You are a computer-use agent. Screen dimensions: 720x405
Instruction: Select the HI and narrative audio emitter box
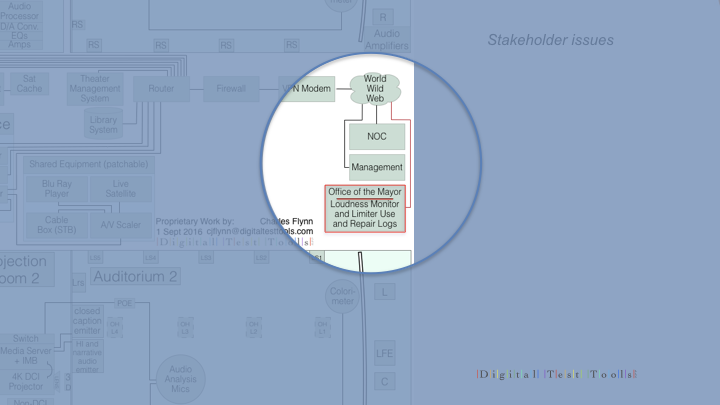point(87,357)
